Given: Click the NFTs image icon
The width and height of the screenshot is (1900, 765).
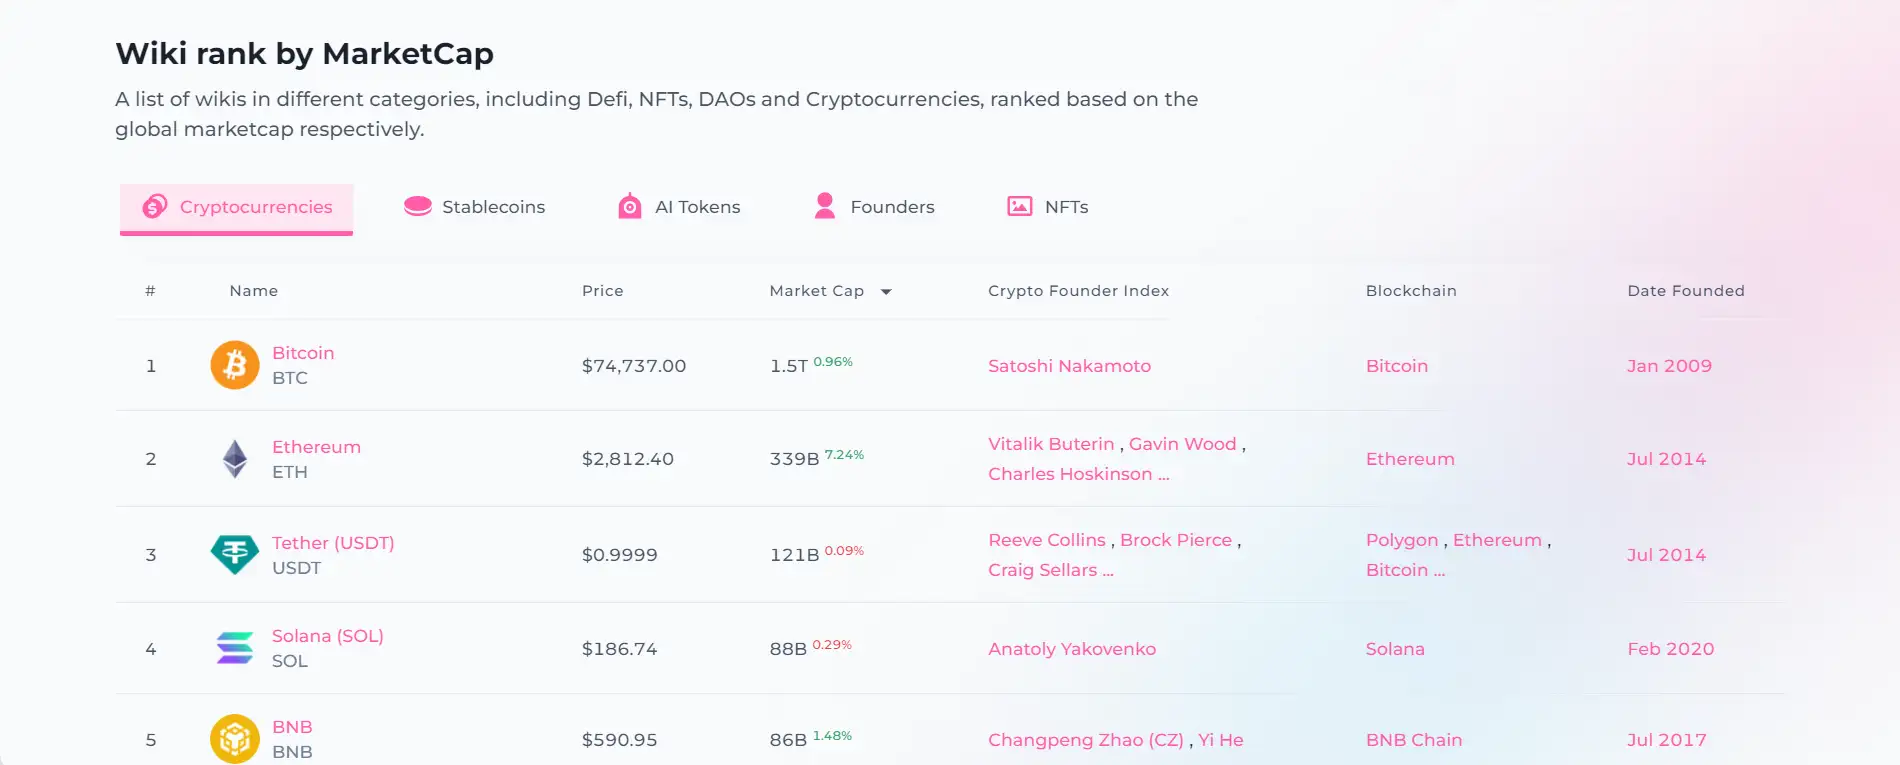Looking at the screenshot, I should coord(1019,206).
